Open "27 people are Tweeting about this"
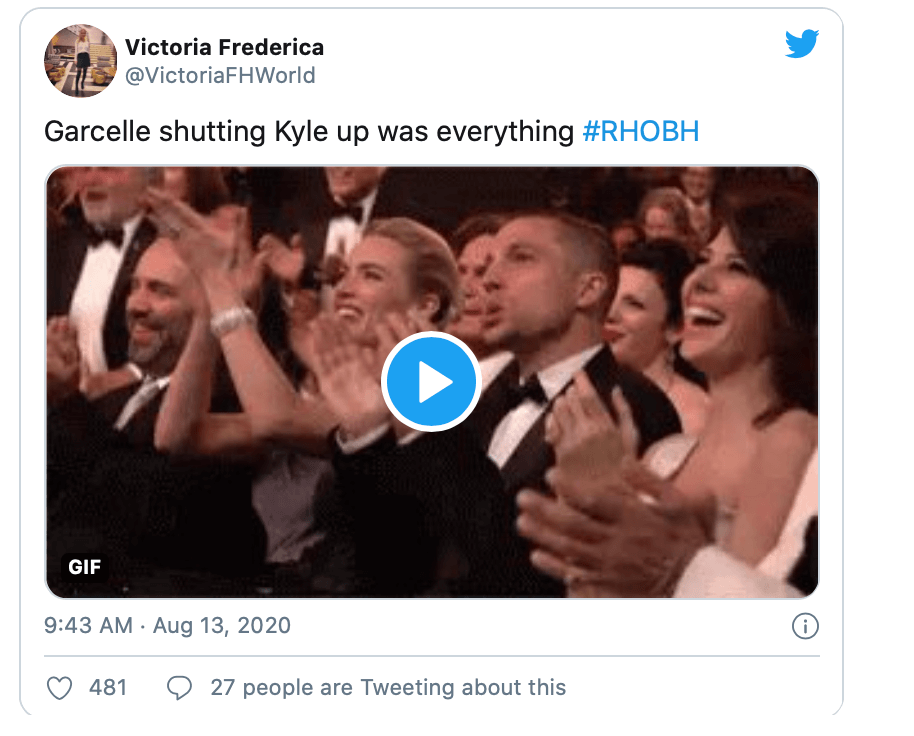The image size is (914, 736). coord(388,687)
